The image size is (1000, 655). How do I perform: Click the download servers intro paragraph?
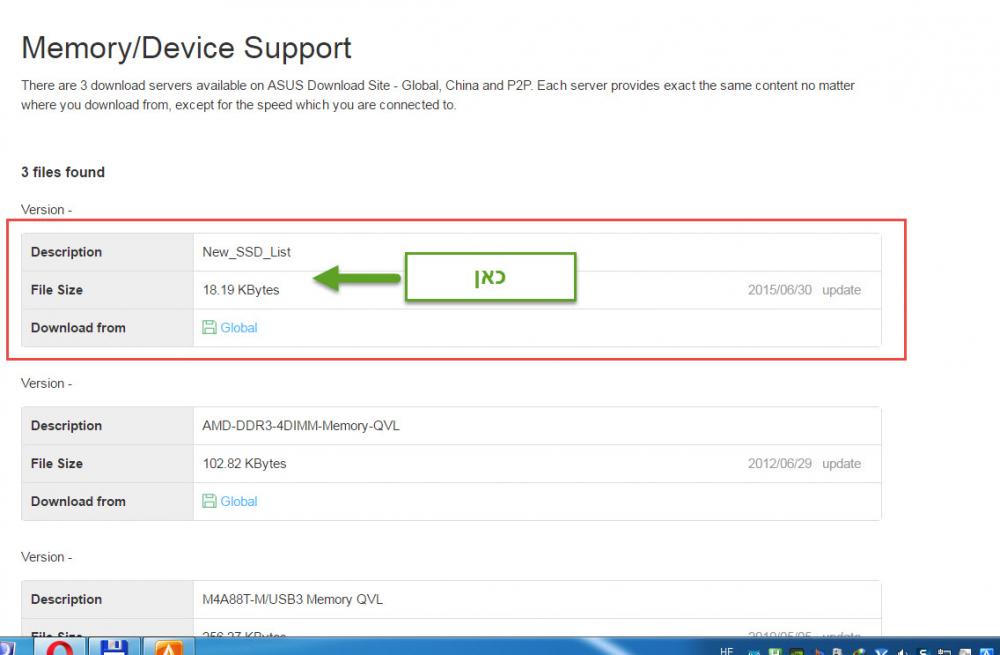tap(438, 95)
